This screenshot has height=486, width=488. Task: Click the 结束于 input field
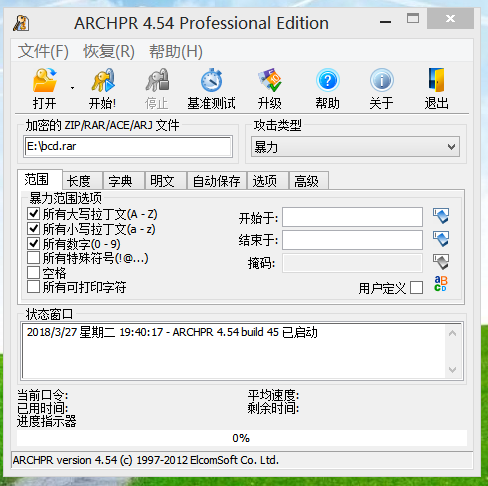click(352, 240)
